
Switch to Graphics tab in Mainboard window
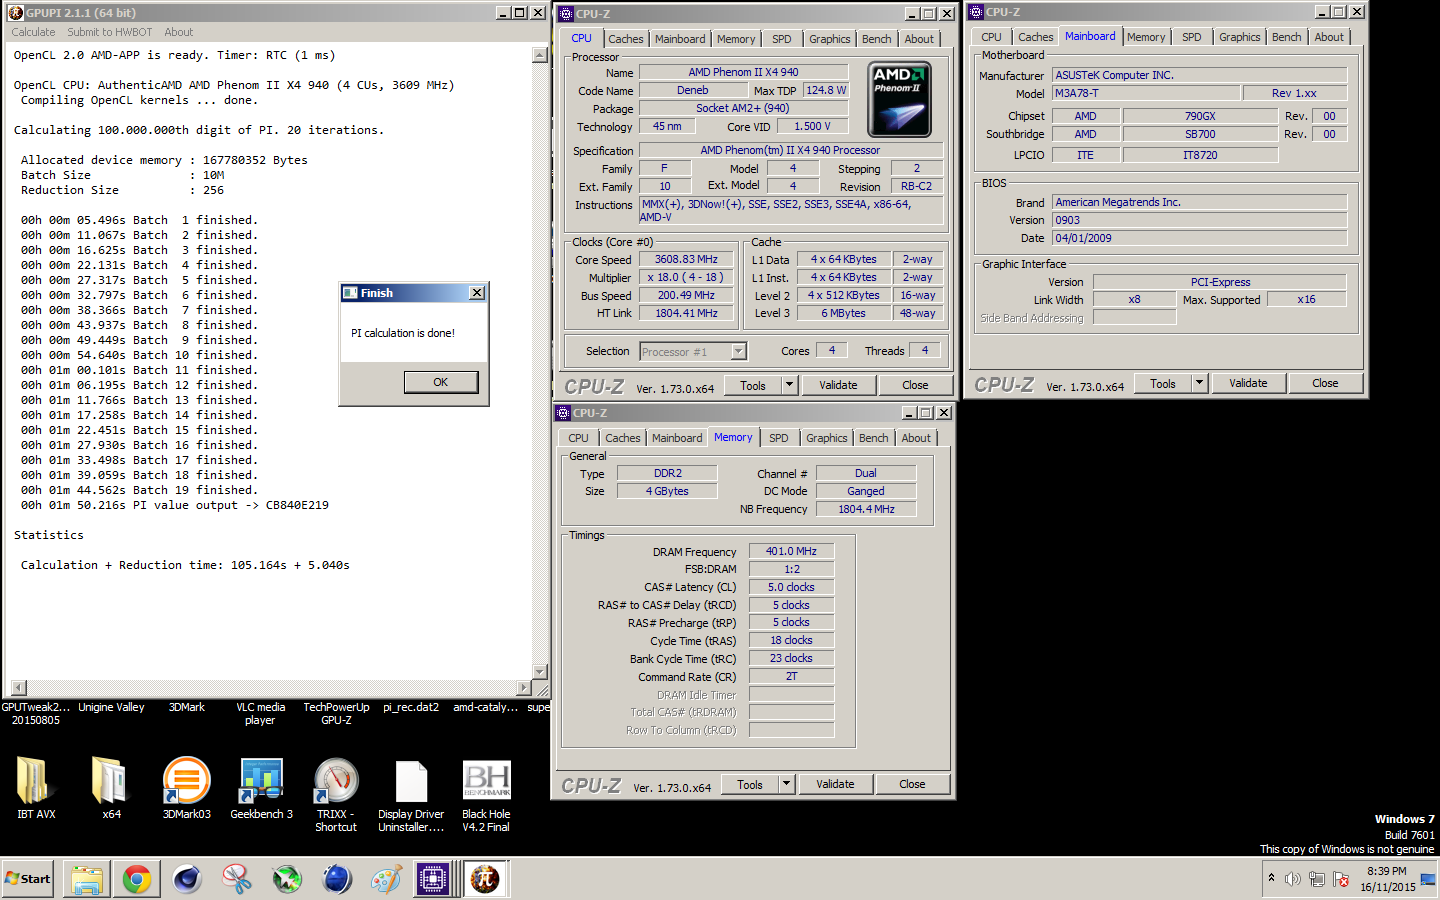(x=1240, y=37)
